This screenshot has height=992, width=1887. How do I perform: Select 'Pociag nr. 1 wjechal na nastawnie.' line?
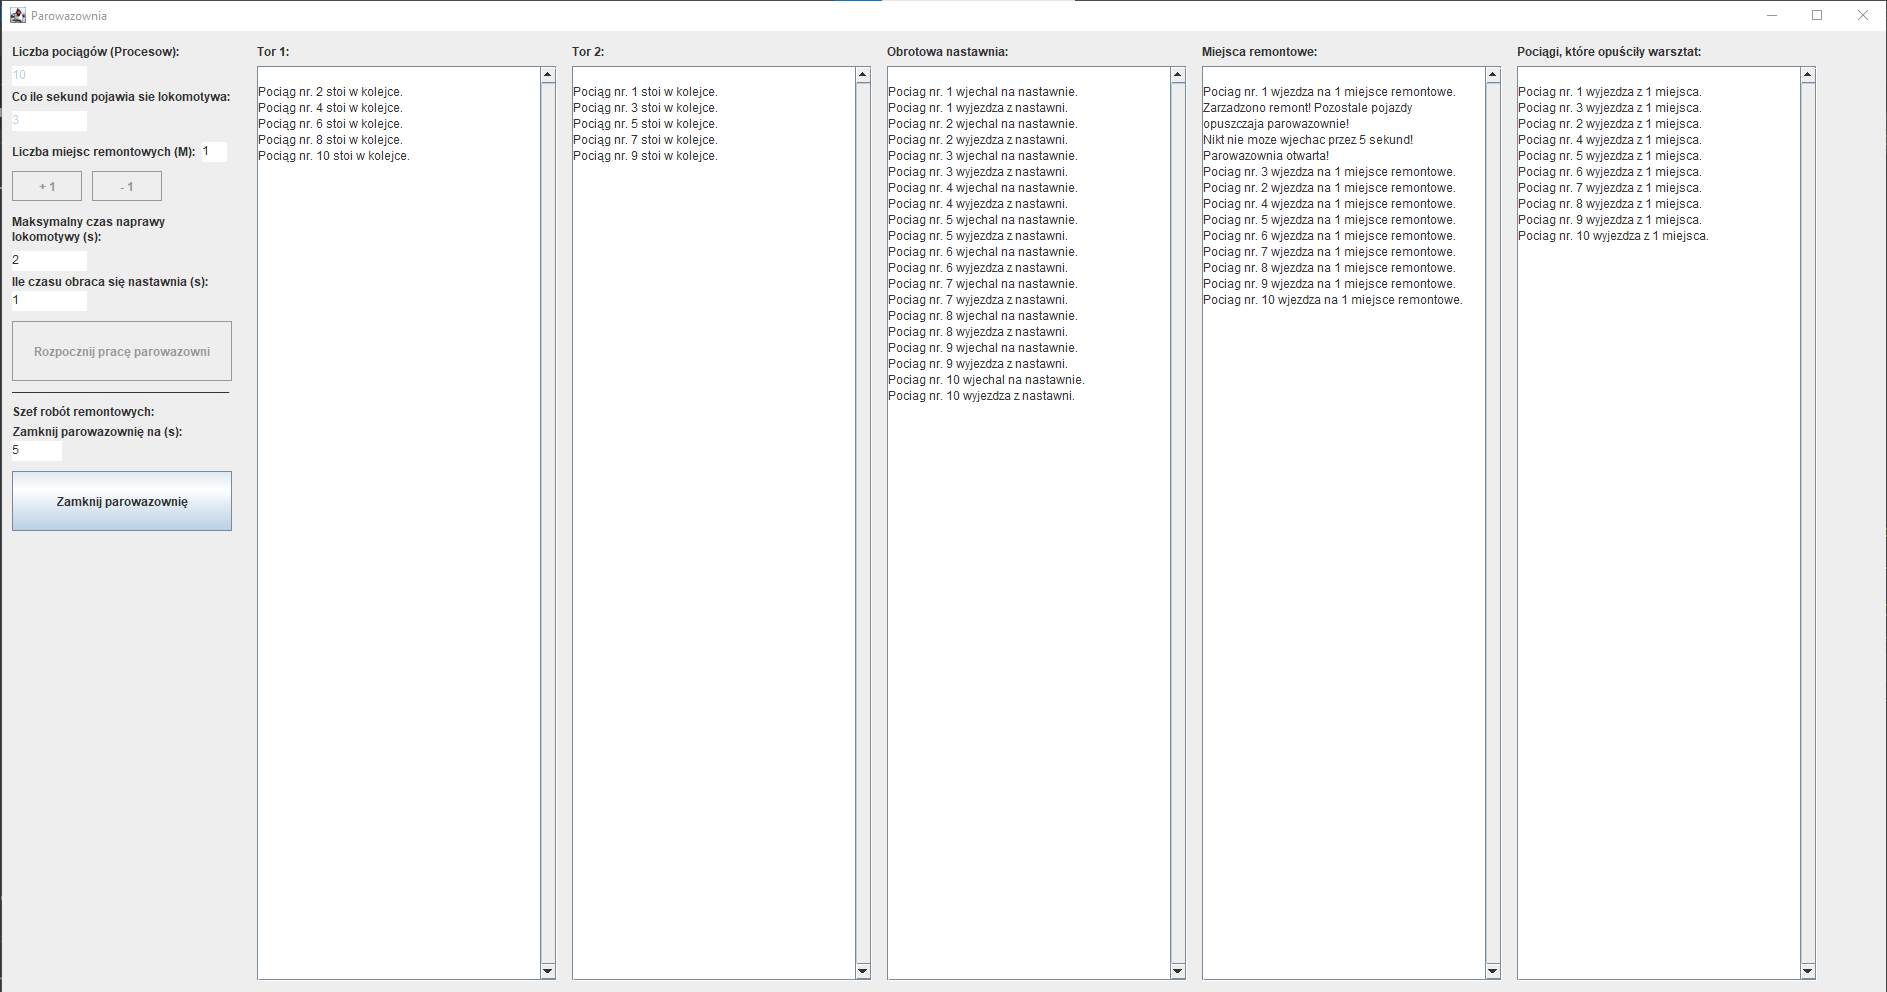click(983, 92)
